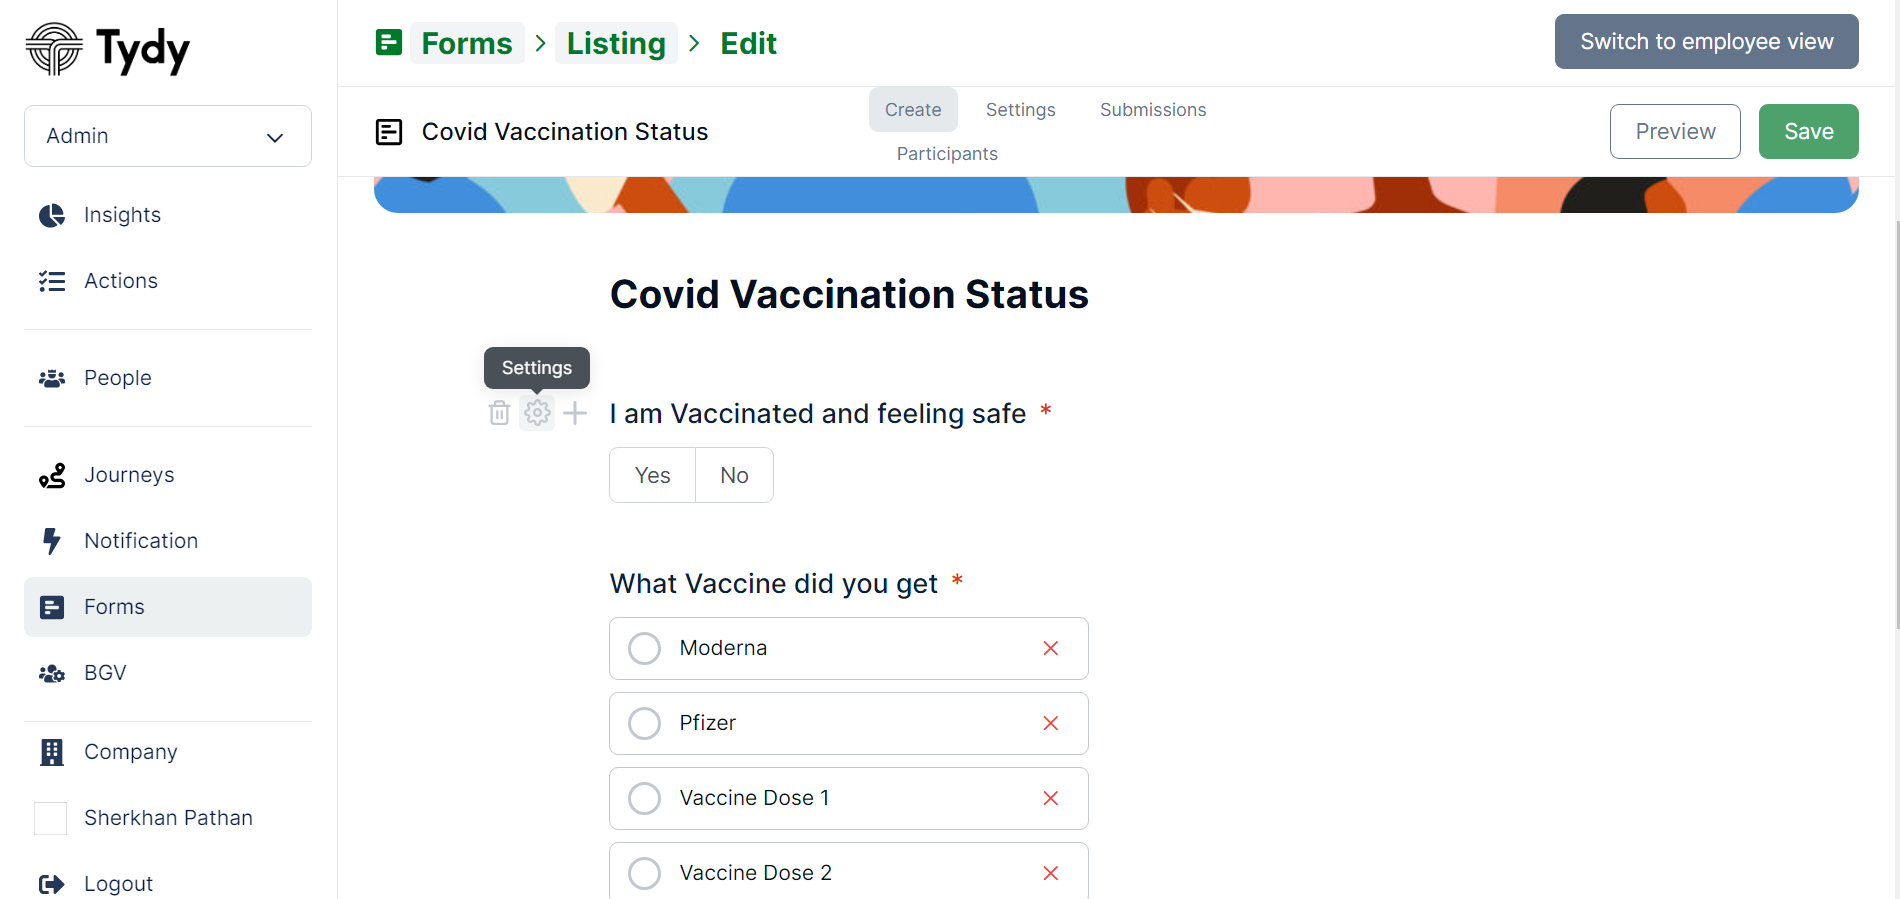Choose the Vaccine Dose 1 radio button
This screenshot has height=899, width=1900.
(644, 798)
